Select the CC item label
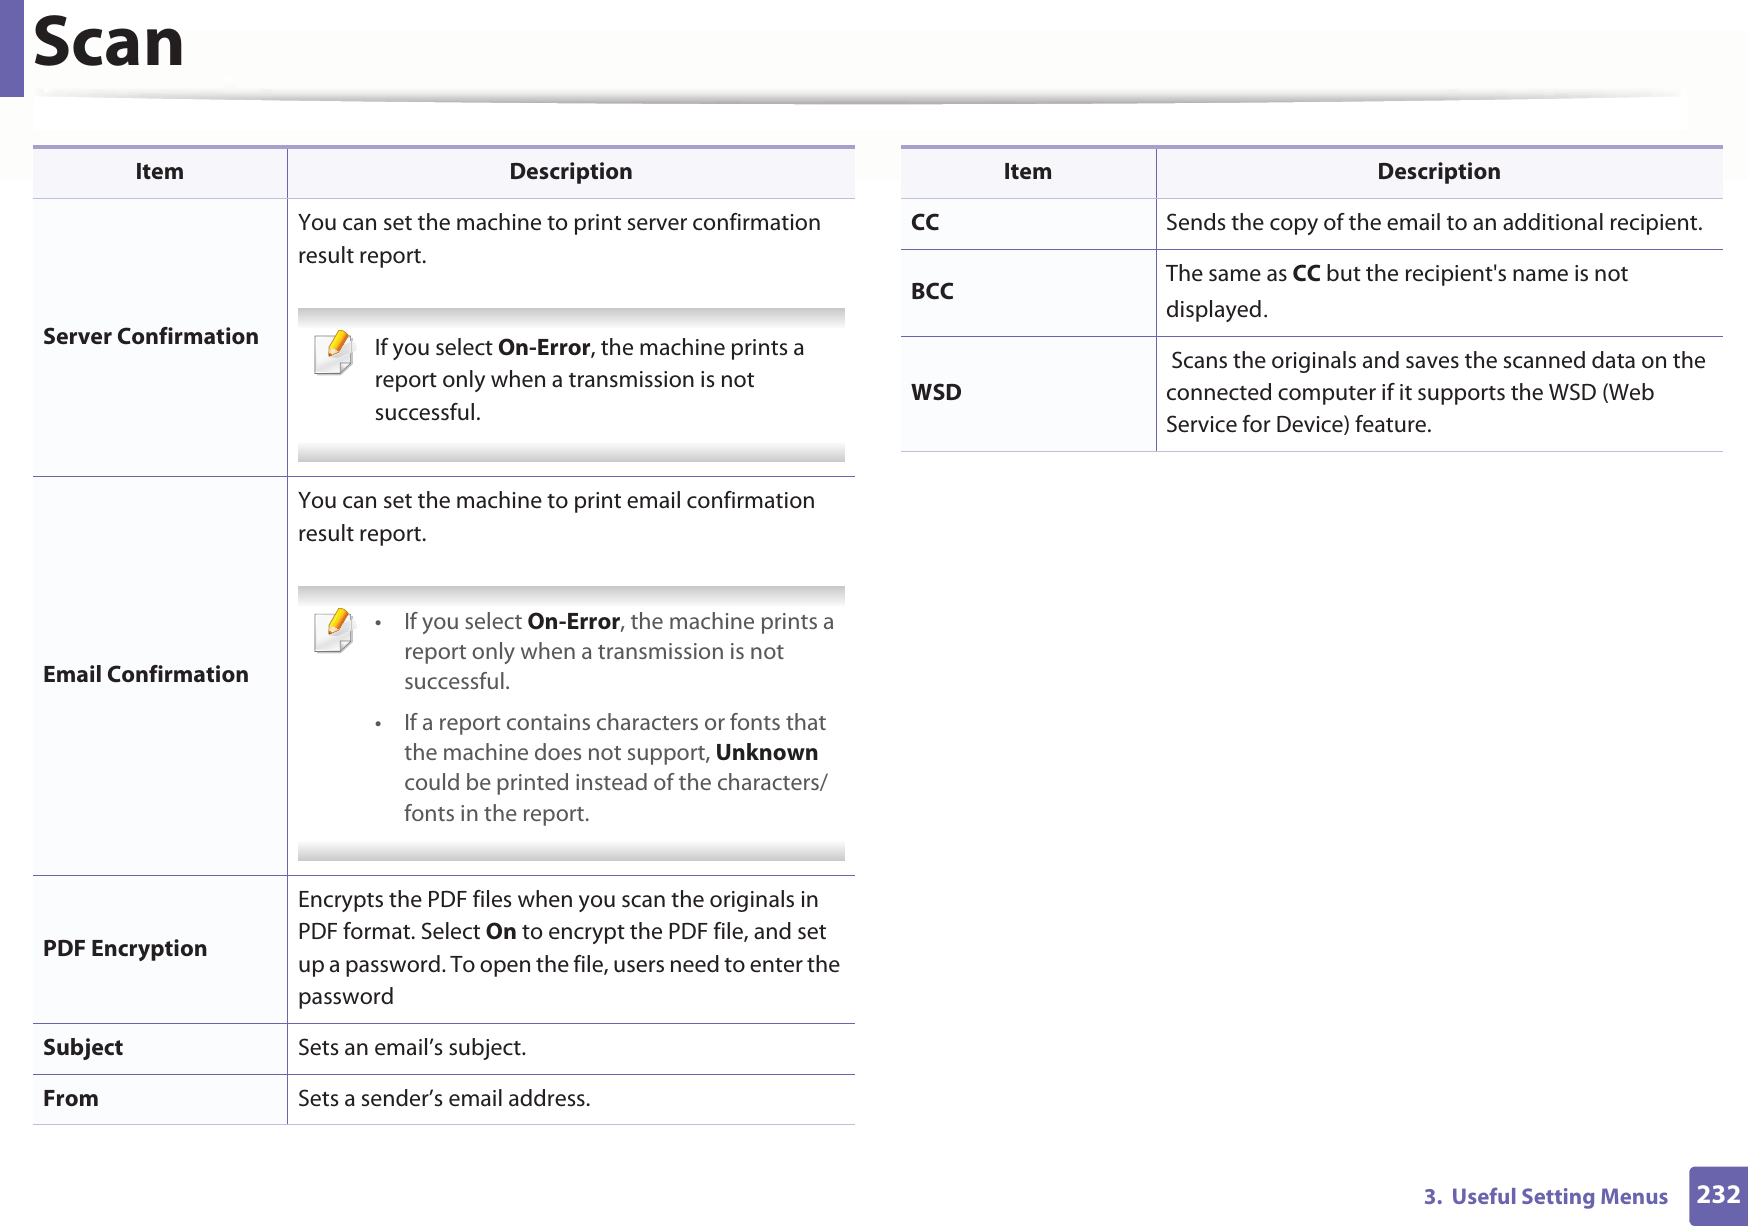1748x1226 pixels. pos(925,223)
